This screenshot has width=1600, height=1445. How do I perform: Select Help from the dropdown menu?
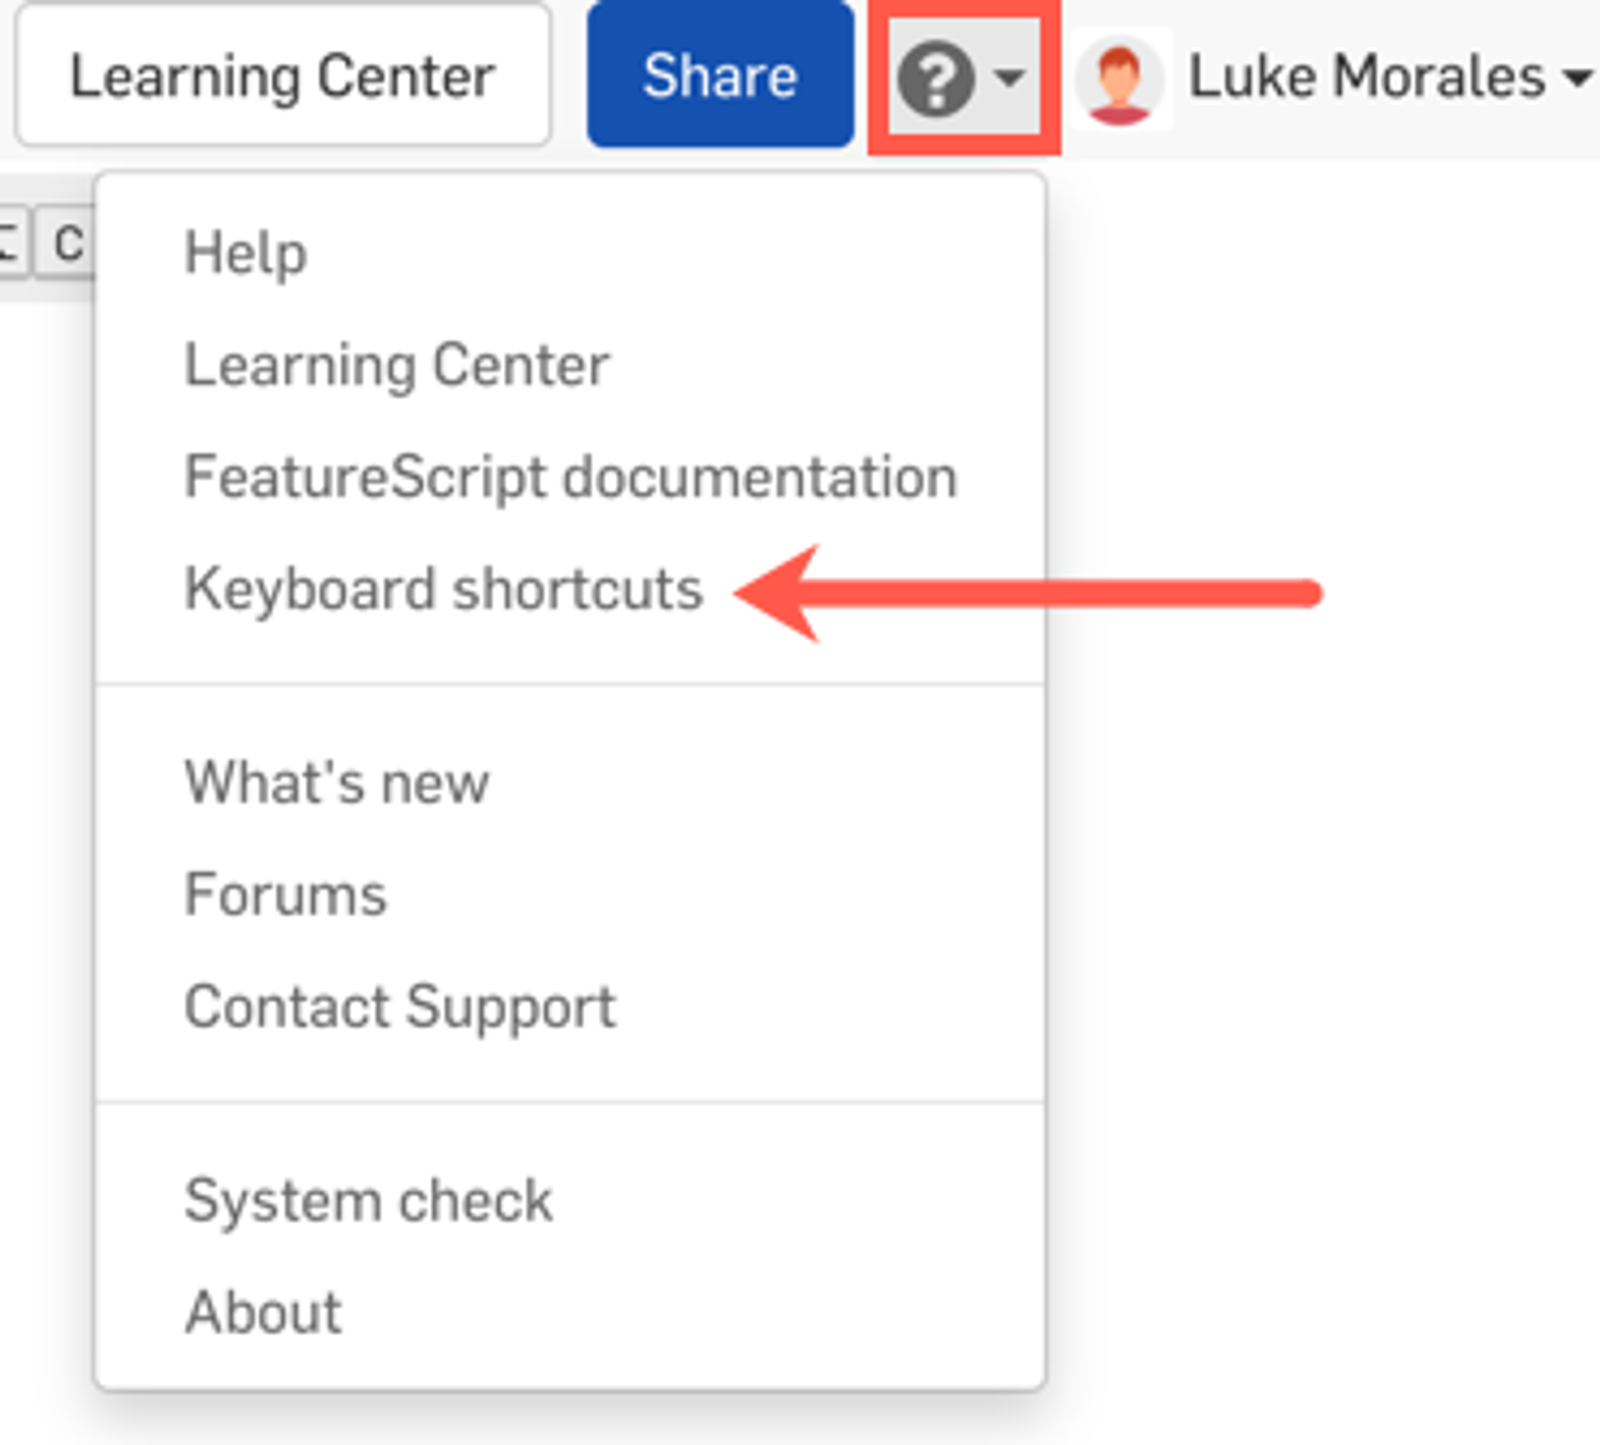point(246,253)
